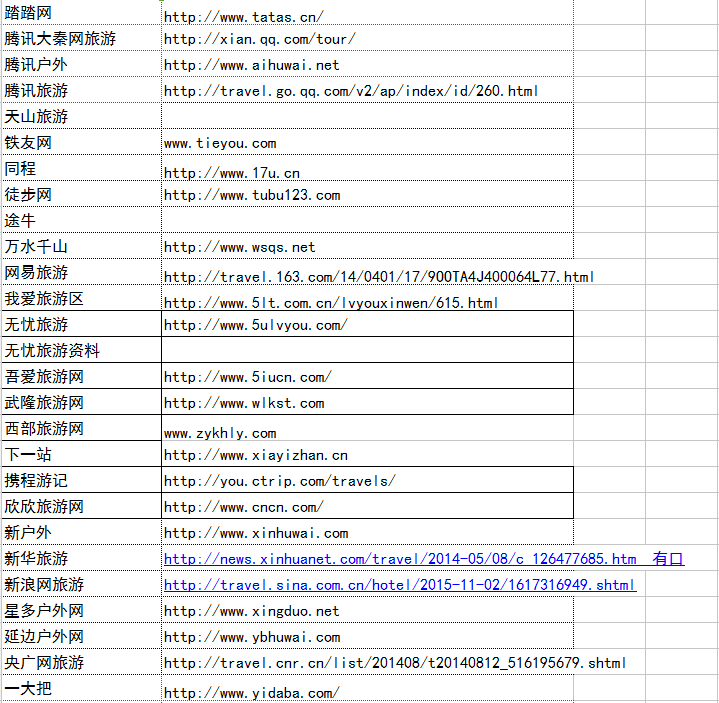
Task: Select the cell labeled 吾爱旅游网
Action: [x=82, y=376]
